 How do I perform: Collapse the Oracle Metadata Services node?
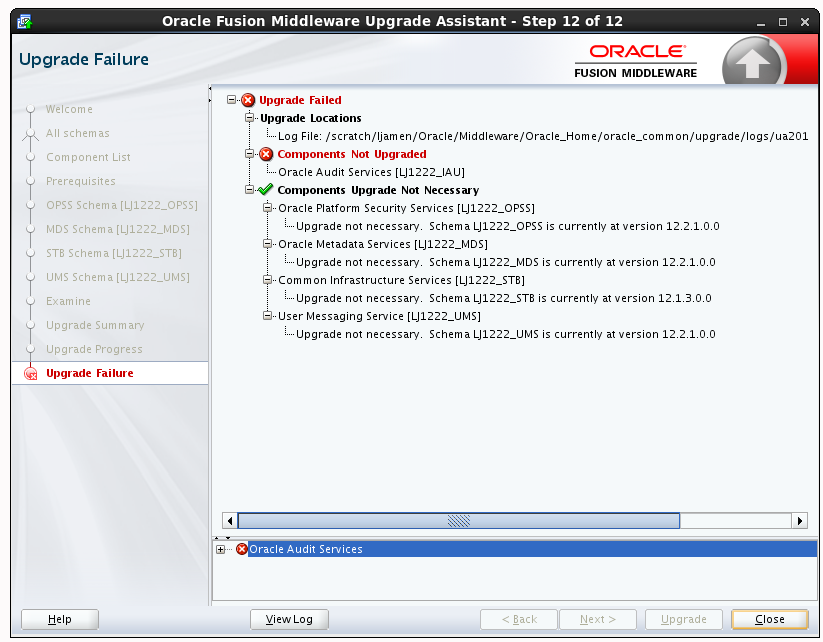(267, 244)
